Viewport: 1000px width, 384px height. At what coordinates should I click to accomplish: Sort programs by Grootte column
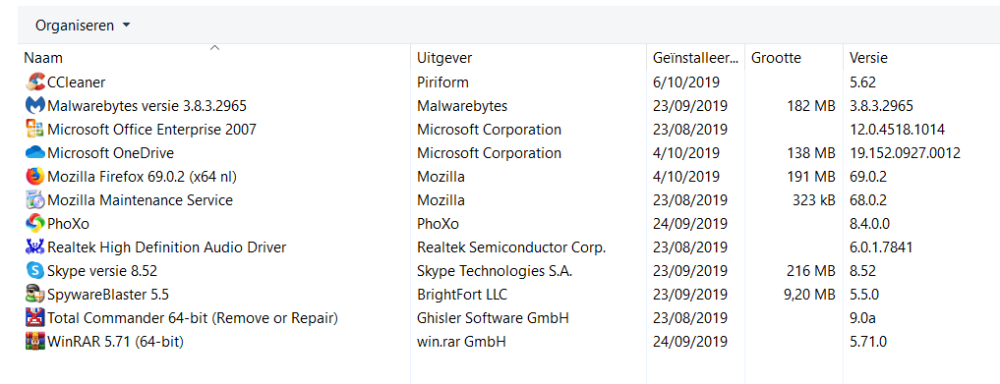(x=776, y=58)
